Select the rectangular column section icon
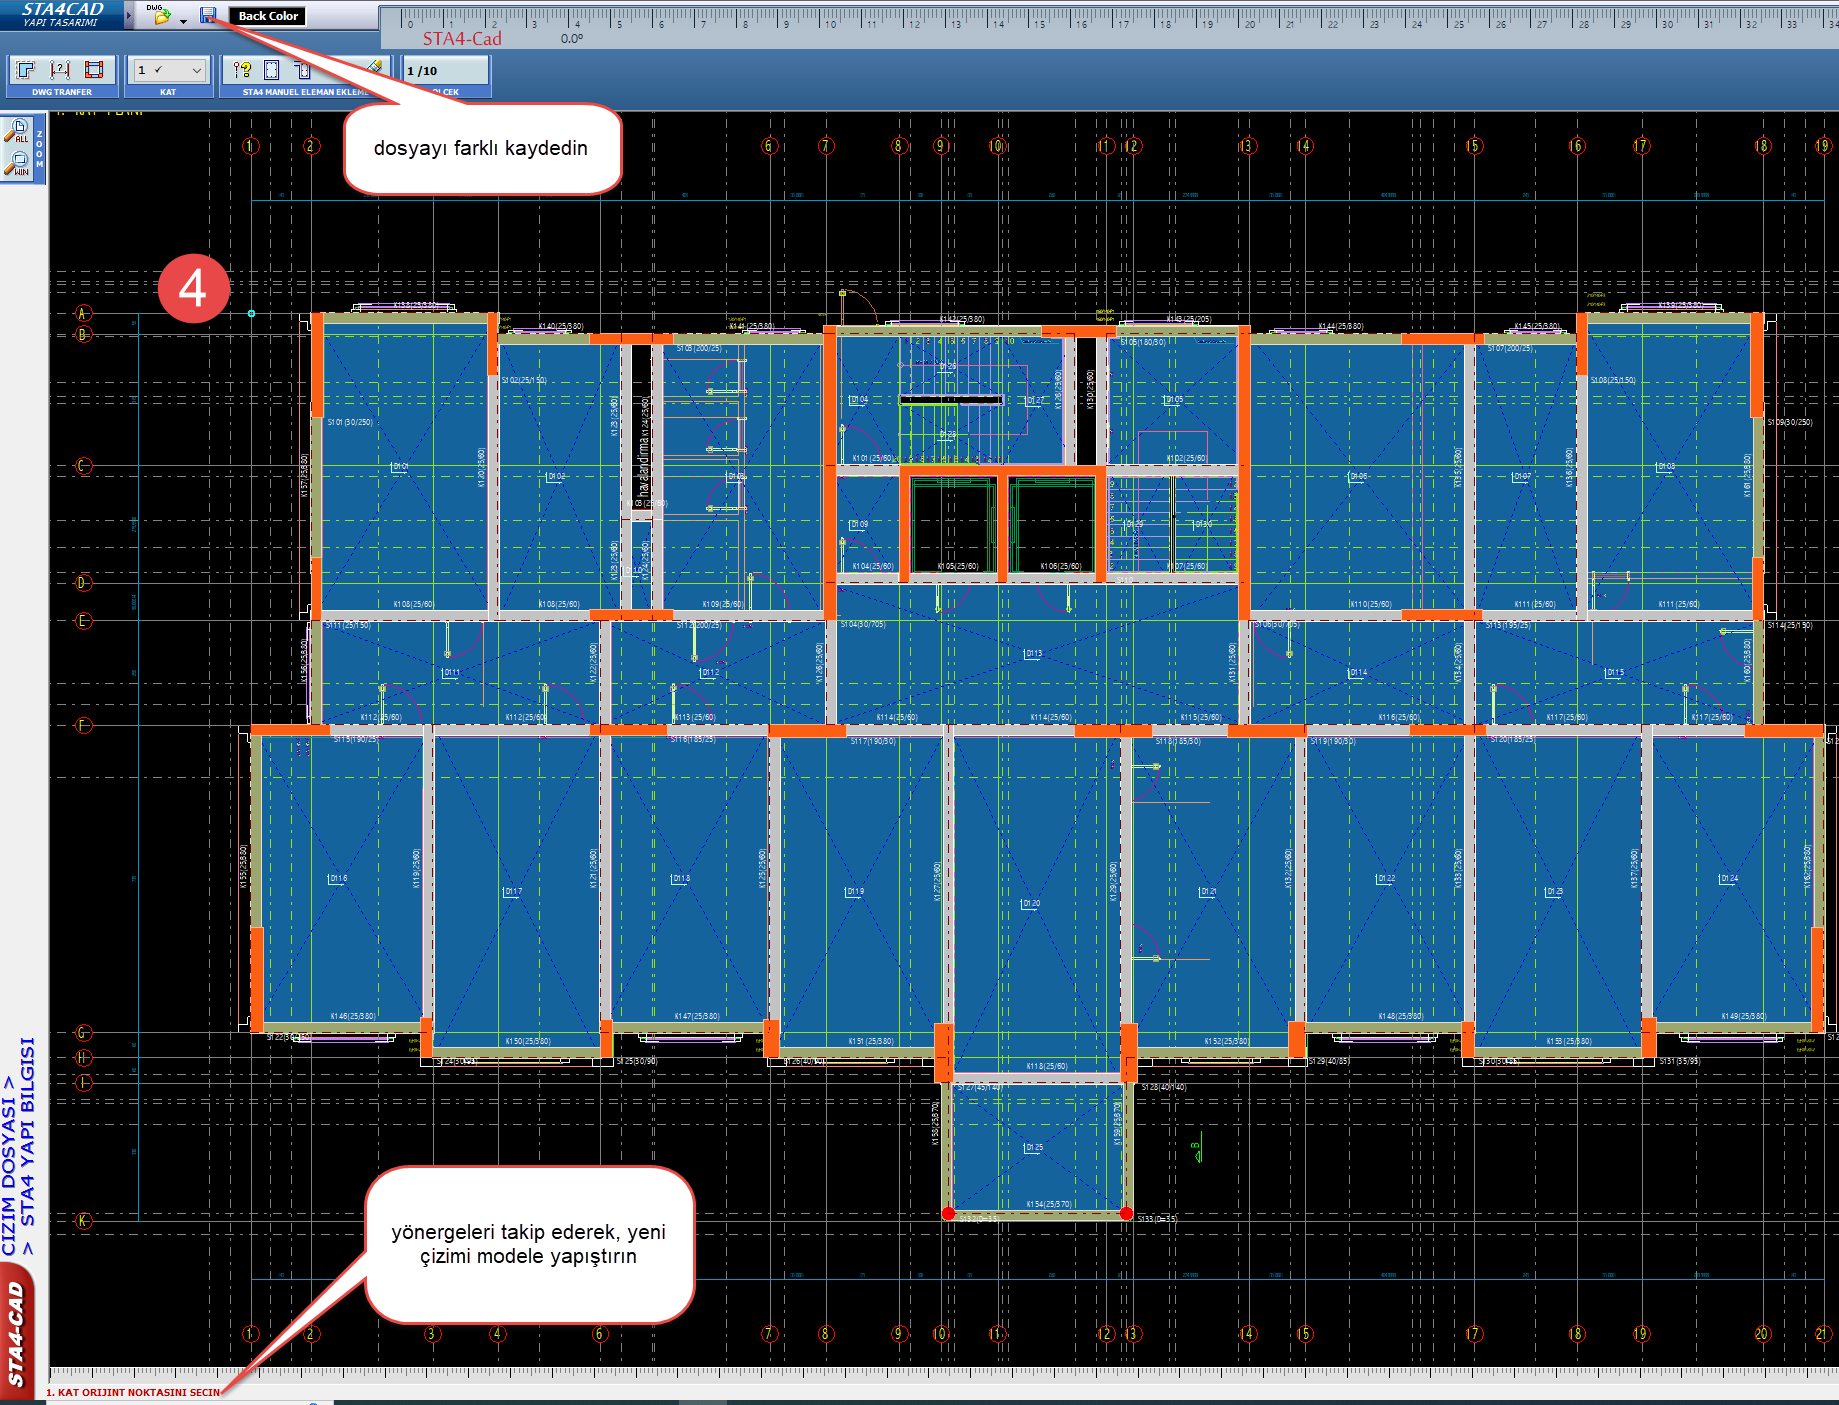 point(271,70)
